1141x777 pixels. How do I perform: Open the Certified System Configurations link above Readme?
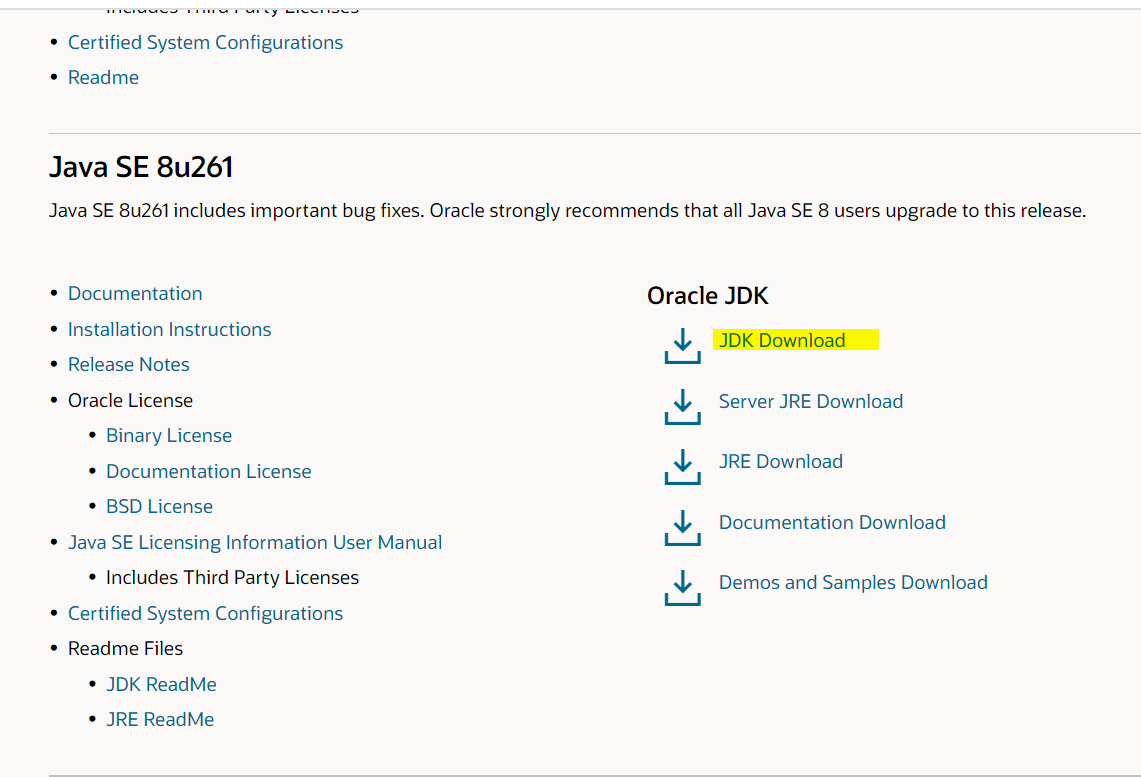coord(206,43)
